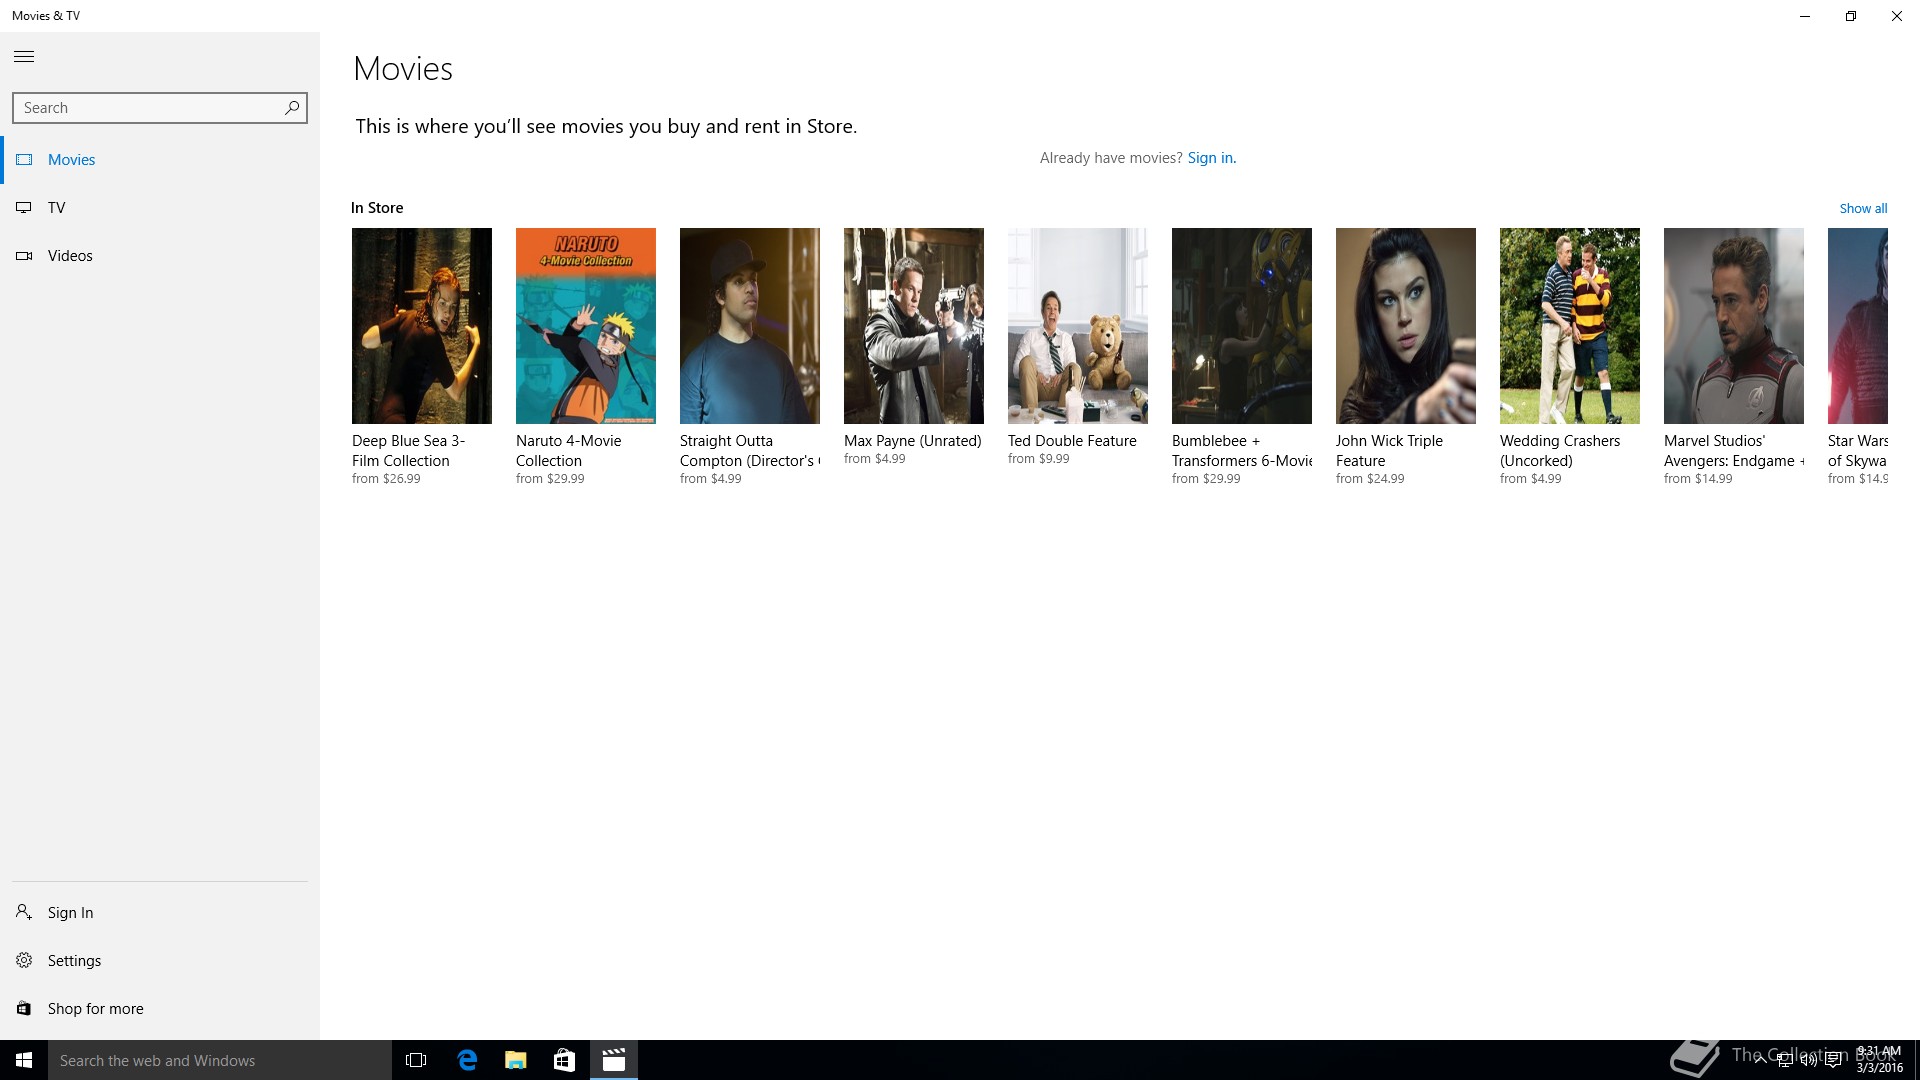Open the Max Payne (Unrated) poster
The width and height of the screenshot is (1920, 1080).
tap(914, 326)
